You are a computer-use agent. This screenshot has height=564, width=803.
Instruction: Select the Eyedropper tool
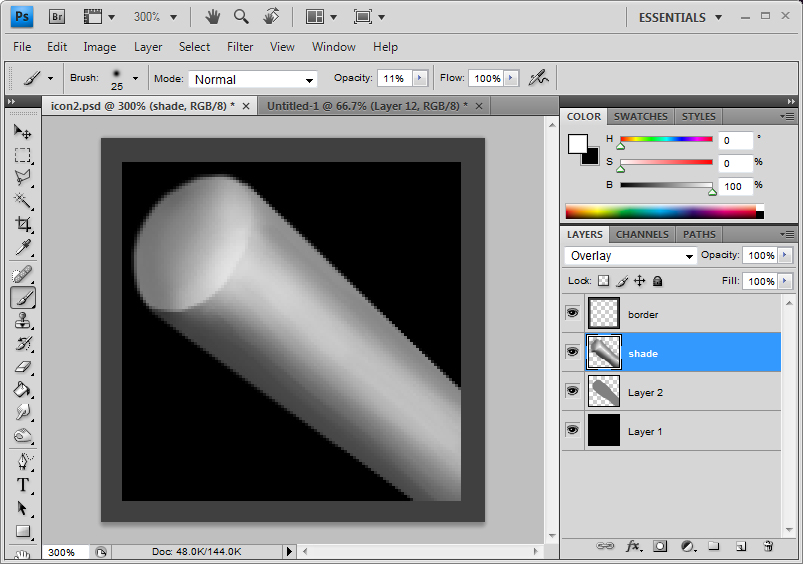click(x=23, y=247)
